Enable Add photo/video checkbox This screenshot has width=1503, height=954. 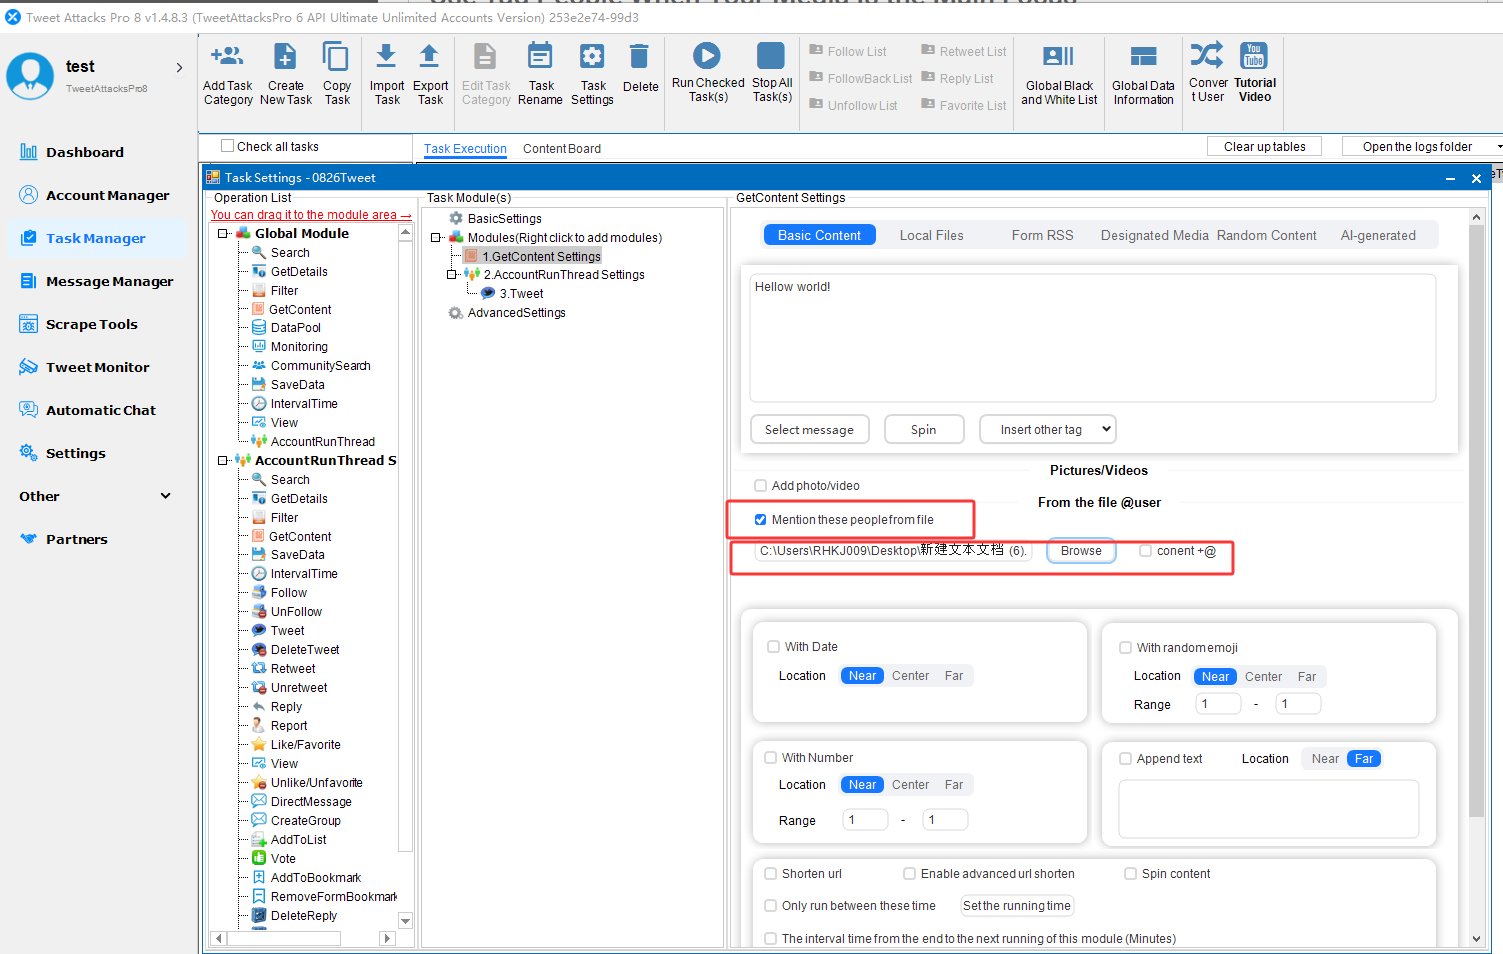[x=761, y=486]
